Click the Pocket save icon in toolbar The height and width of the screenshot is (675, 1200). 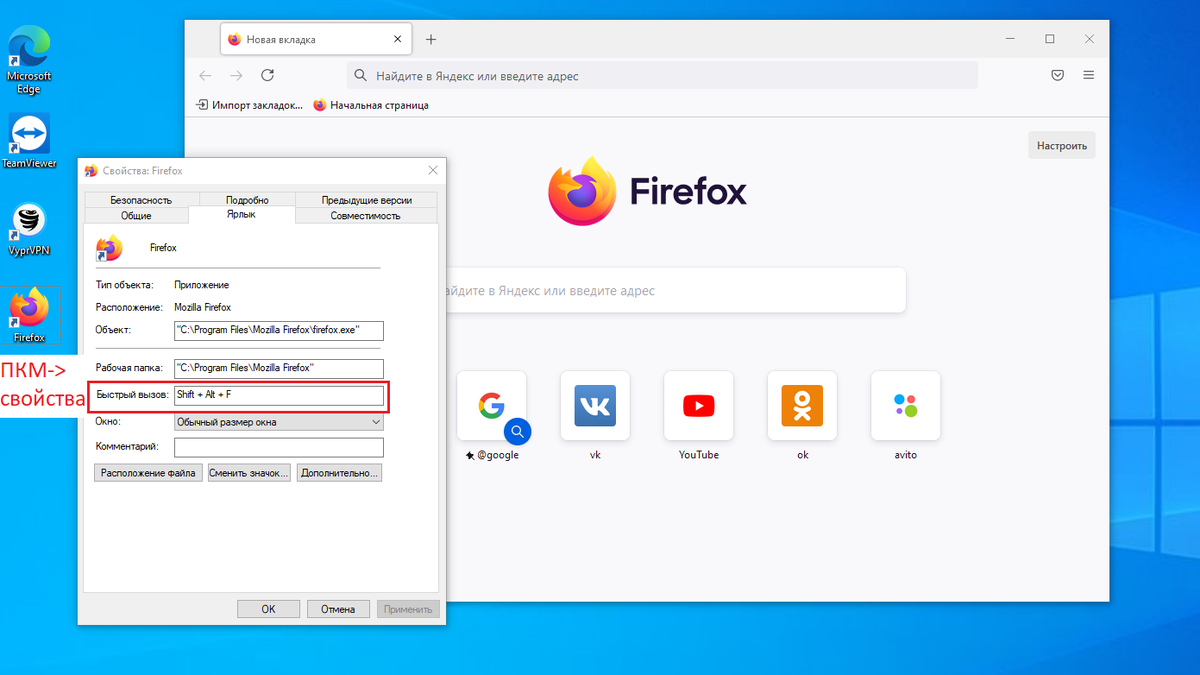[x=1057, y=75]
